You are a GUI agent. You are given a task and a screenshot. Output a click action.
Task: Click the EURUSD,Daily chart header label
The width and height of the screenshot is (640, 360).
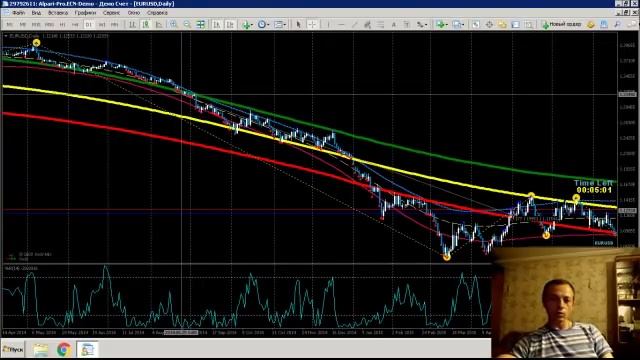(x=24, y=36)
